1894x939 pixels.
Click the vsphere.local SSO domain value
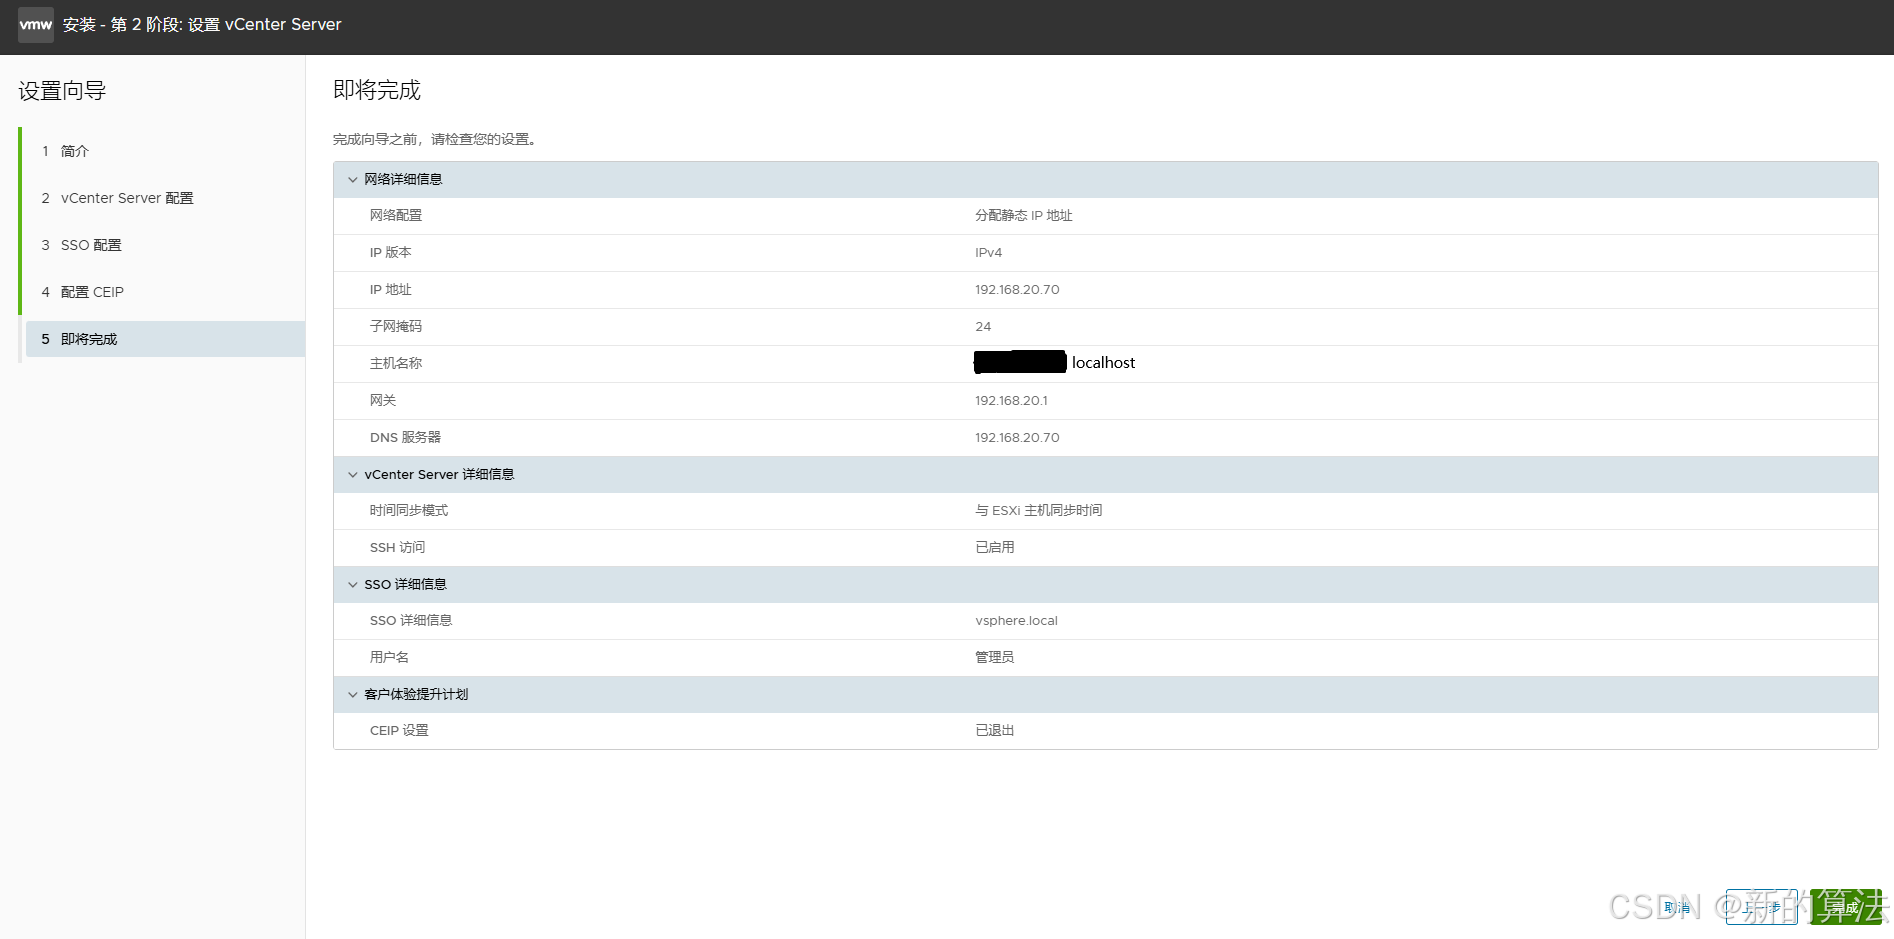pyautogui.click(x=1016, y=621)
